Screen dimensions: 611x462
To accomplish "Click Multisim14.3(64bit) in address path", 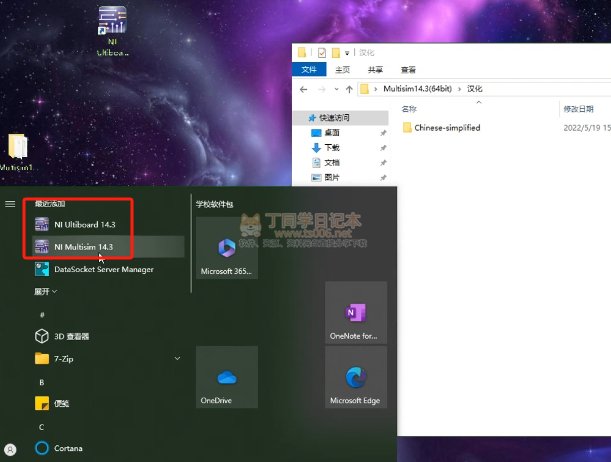I will (x=417, y=89).
